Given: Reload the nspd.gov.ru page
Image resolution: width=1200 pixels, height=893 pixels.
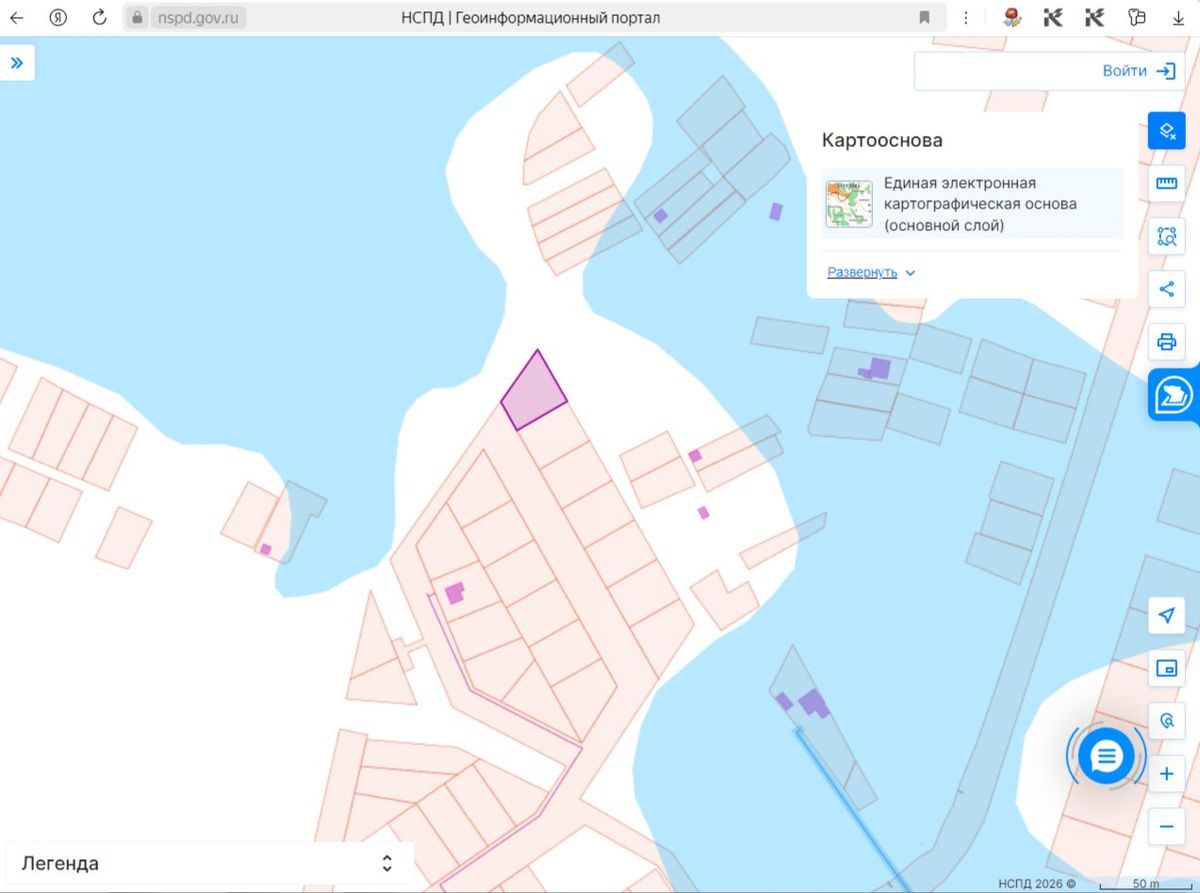Looking at the screenshot, I should point(99,17).
